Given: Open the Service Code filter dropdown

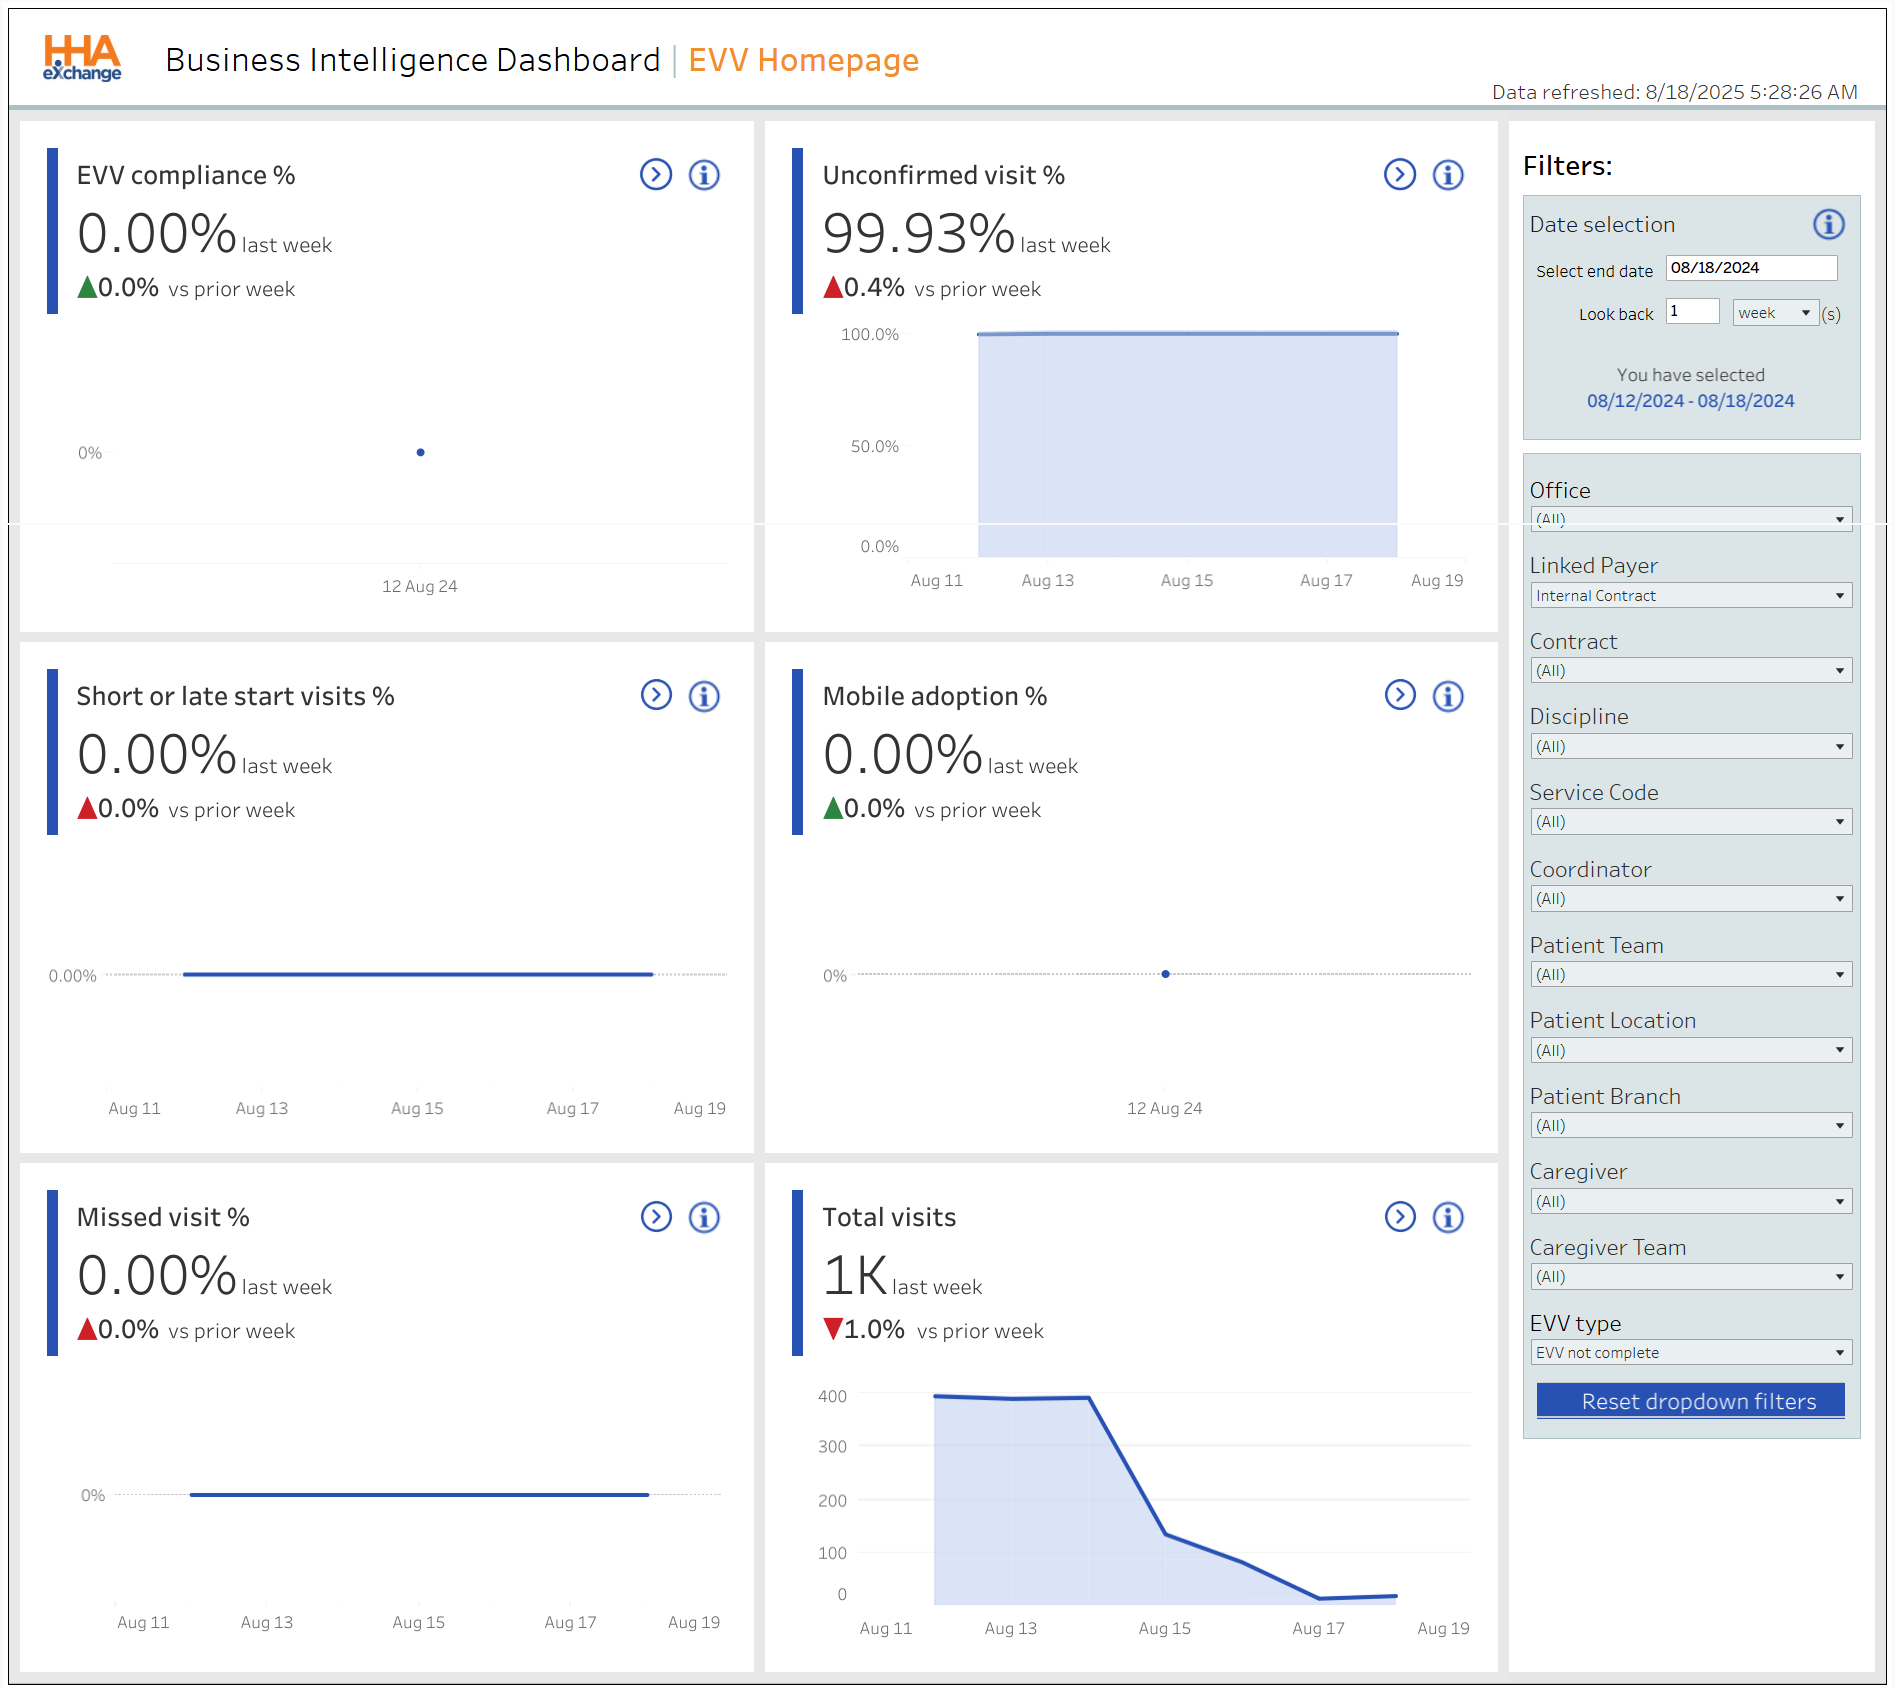Looking at the screenshot, I should click(1690, 822).
